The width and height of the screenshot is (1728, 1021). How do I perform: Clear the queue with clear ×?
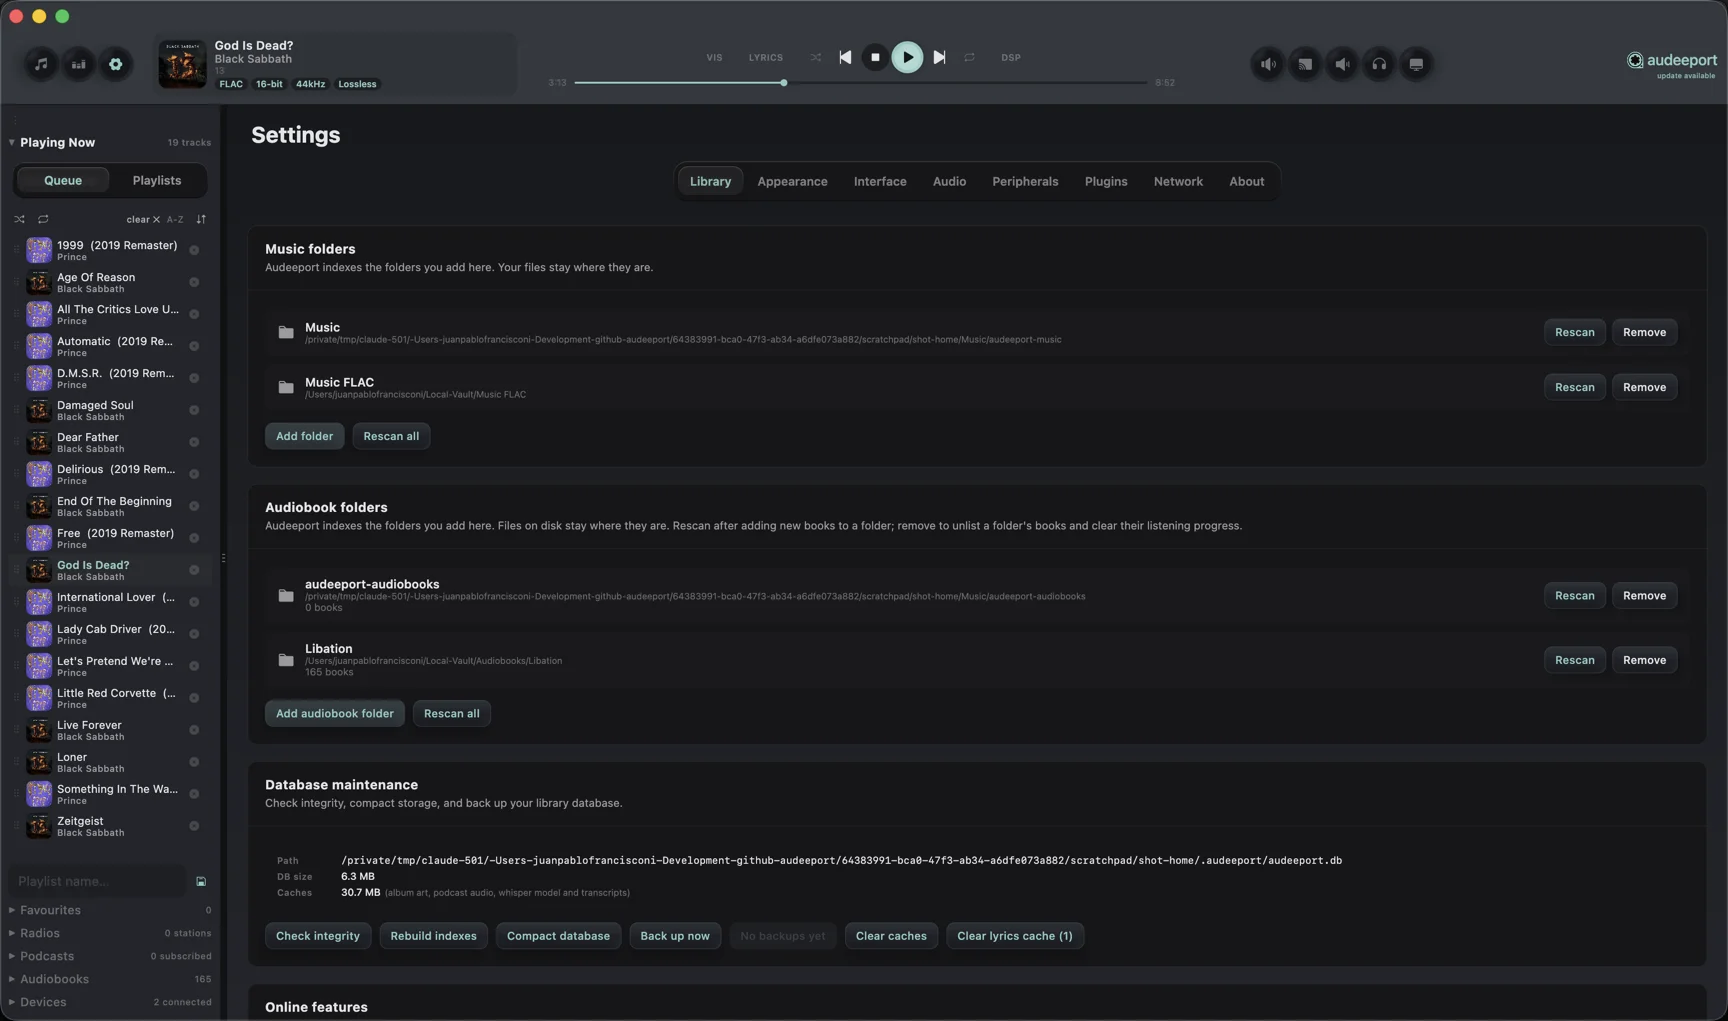(x=143, y=219)
